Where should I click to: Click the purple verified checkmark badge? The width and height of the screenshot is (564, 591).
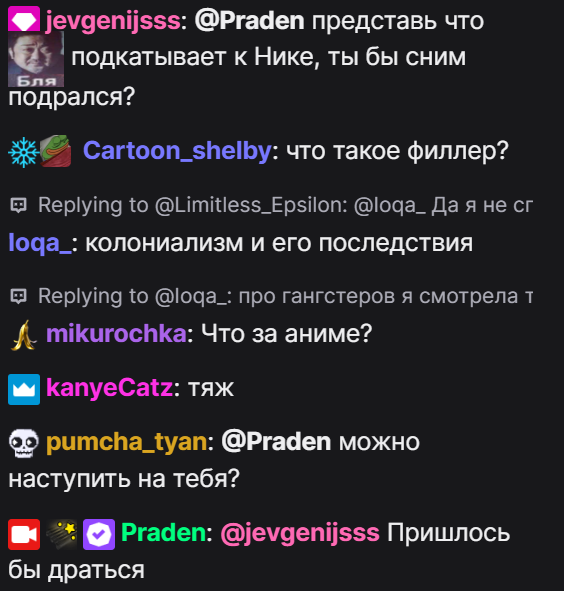pyautogui.click(x=99, y=534)
